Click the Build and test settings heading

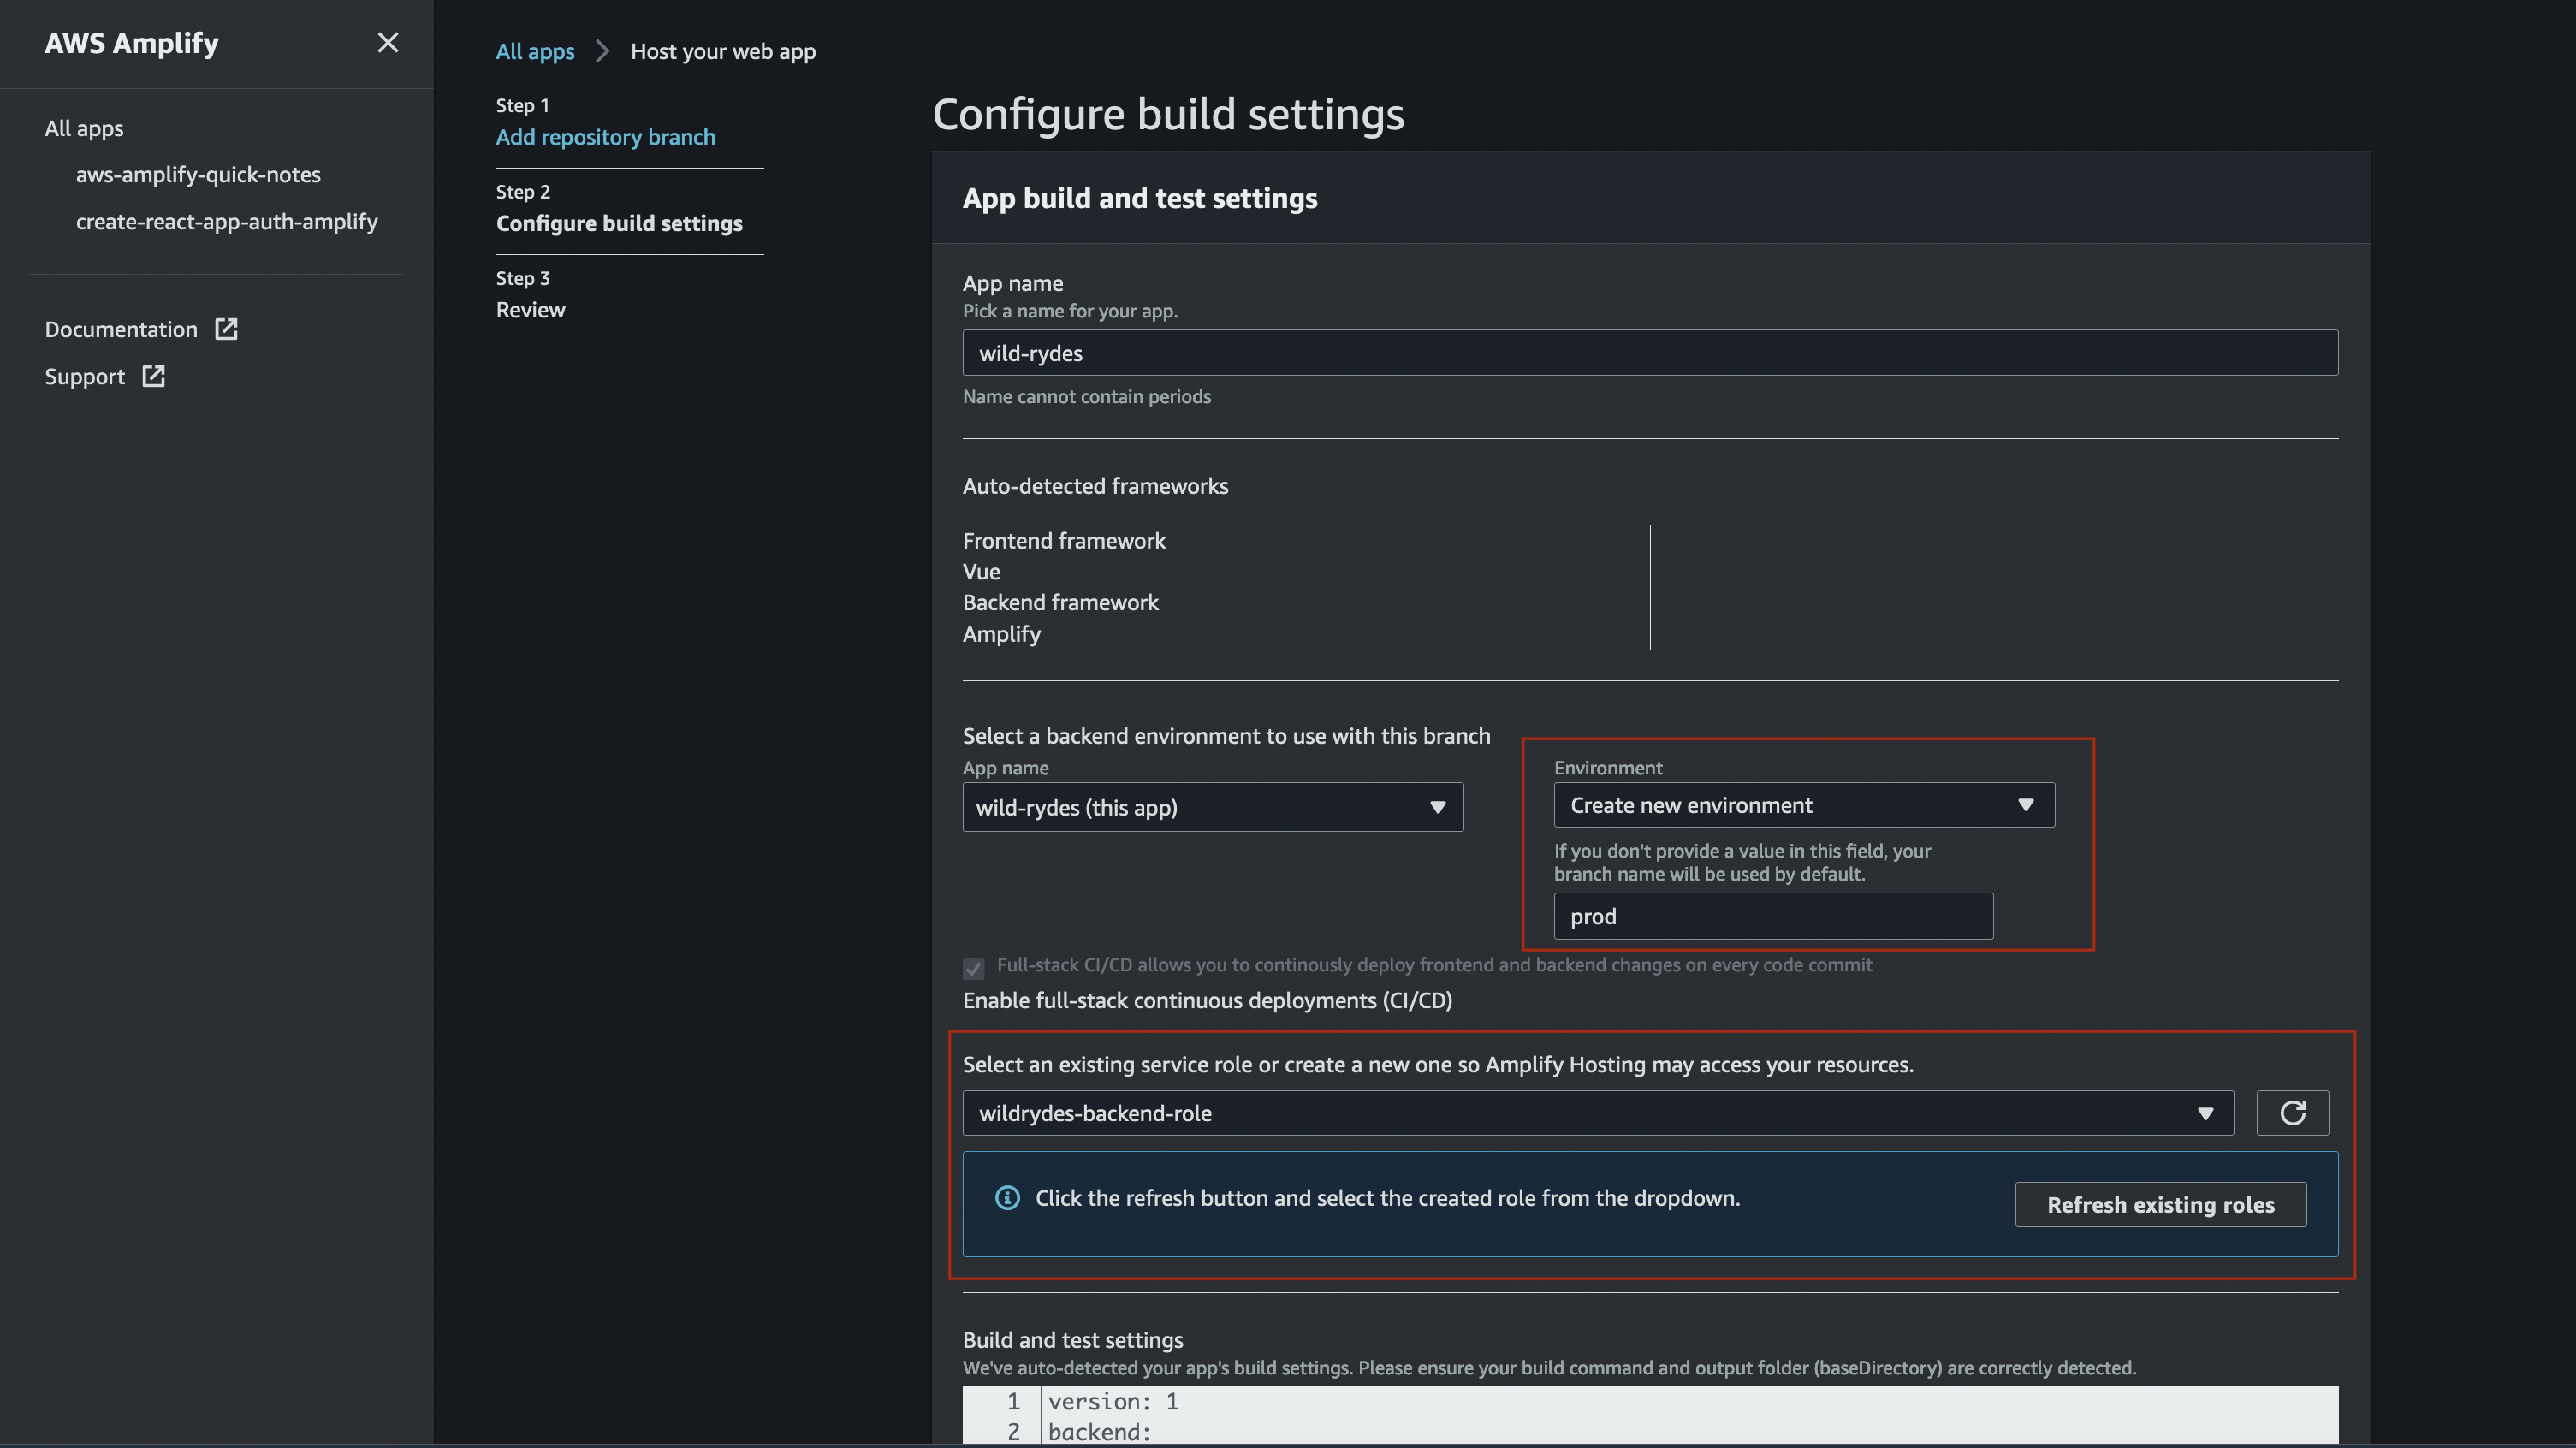pos(1072,1340)
